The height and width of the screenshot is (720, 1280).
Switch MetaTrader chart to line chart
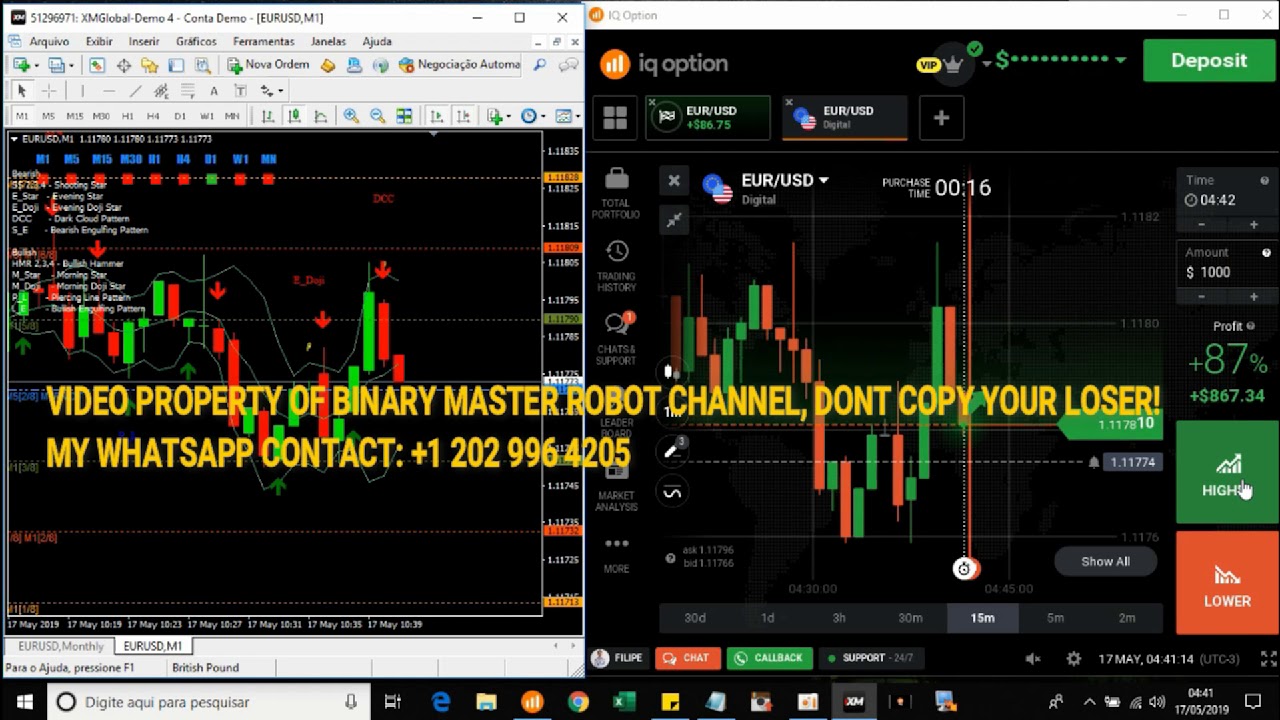tap(320, 116)
